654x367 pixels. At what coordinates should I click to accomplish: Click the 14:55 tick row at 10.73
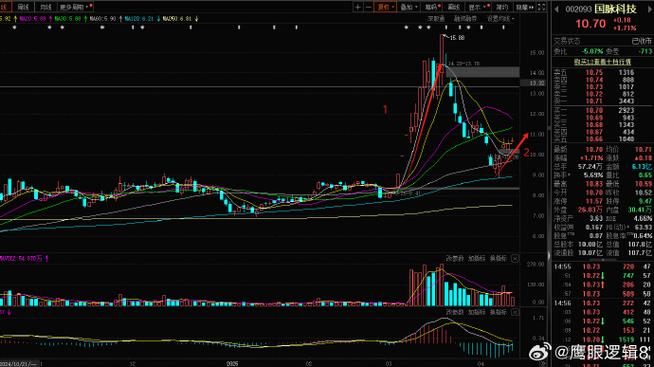[x=602, y=266]
